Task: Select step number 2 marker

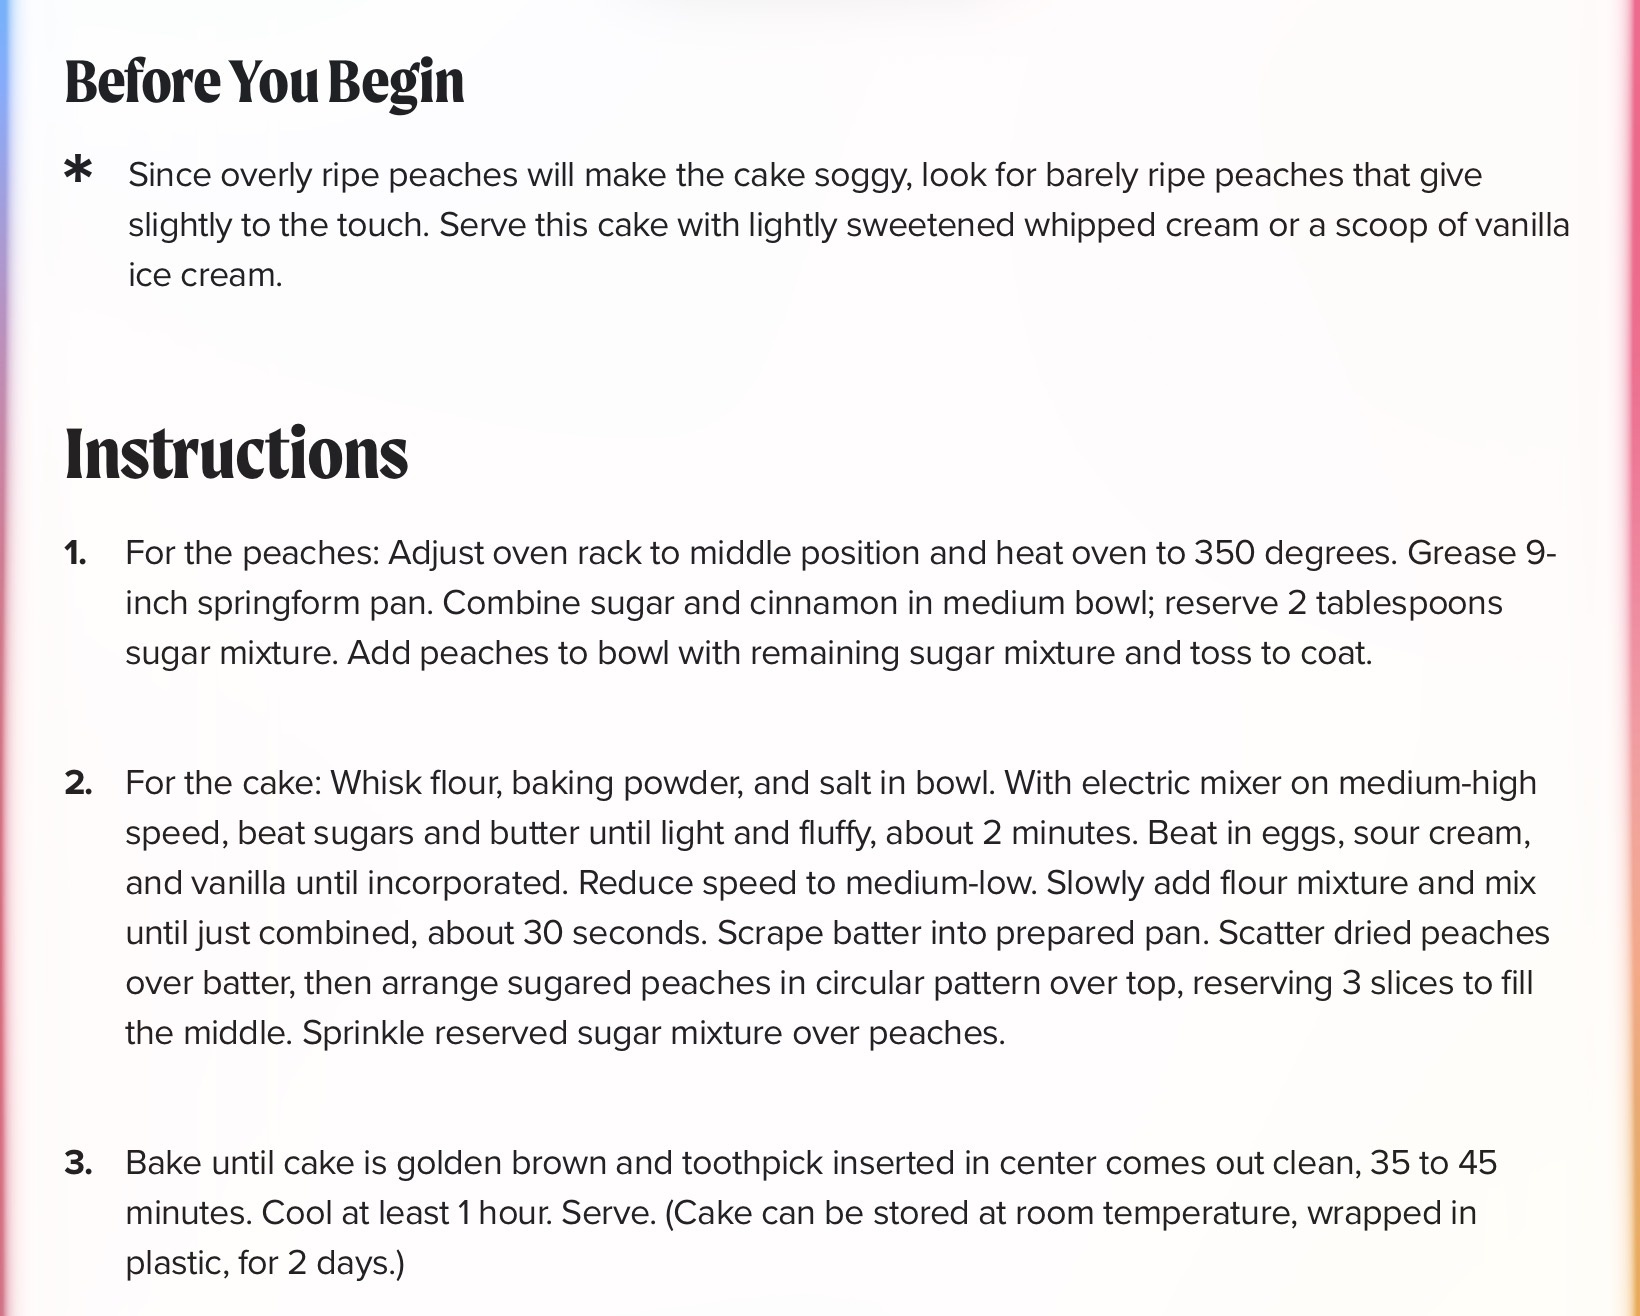Action: (78, 783)
